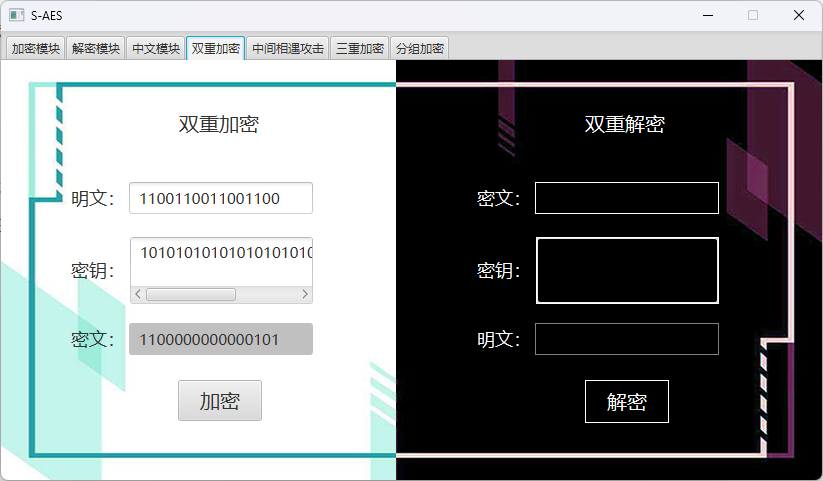Go to the 分组加密 tab
The height and width of the screenshot is (481, 823).
[x=420, y=48]
